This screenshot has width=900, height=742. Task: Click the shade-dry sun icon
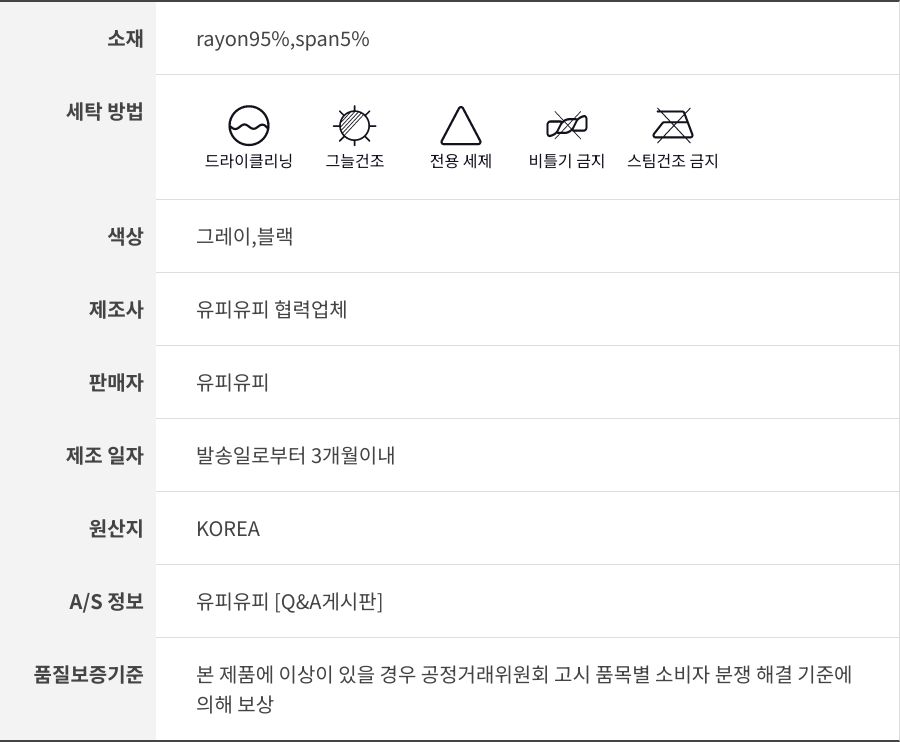click(354, 126)
